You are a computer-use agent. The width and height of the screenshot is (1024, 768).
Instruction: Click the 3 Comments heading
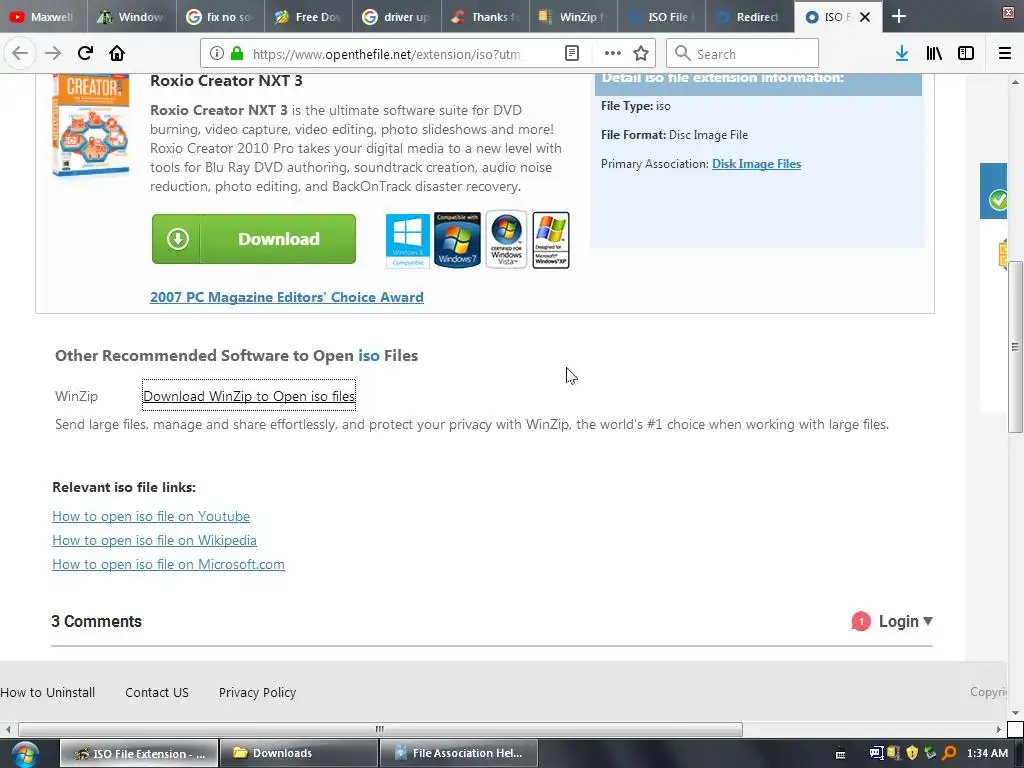click(97, 621)
